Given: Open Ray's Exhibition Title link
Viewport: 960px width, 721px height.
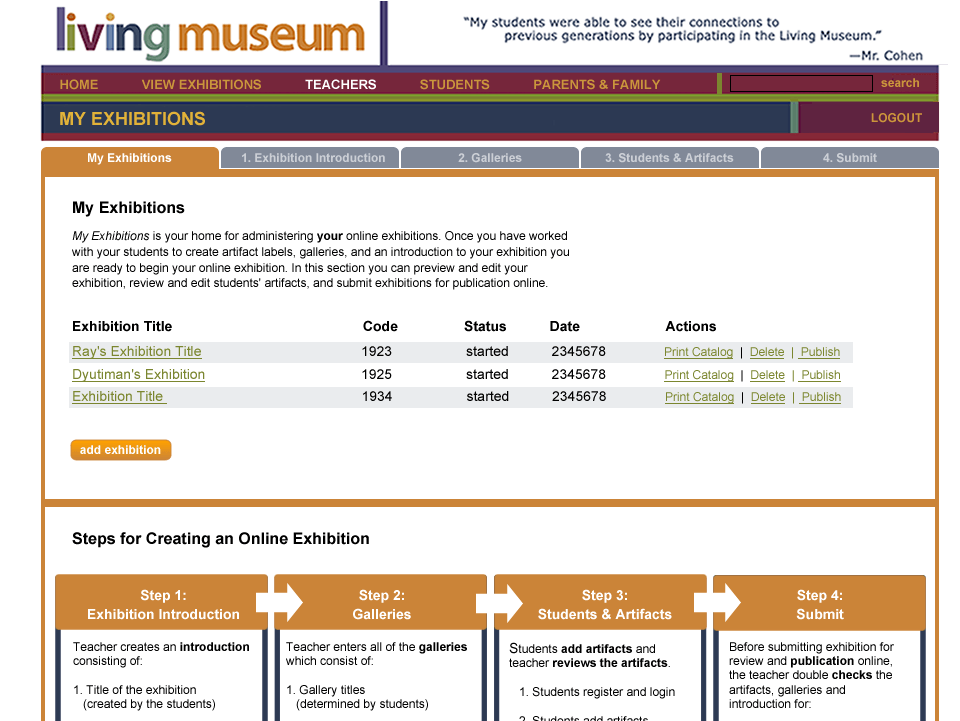Looking at the screenshot, I should (137, 351).
